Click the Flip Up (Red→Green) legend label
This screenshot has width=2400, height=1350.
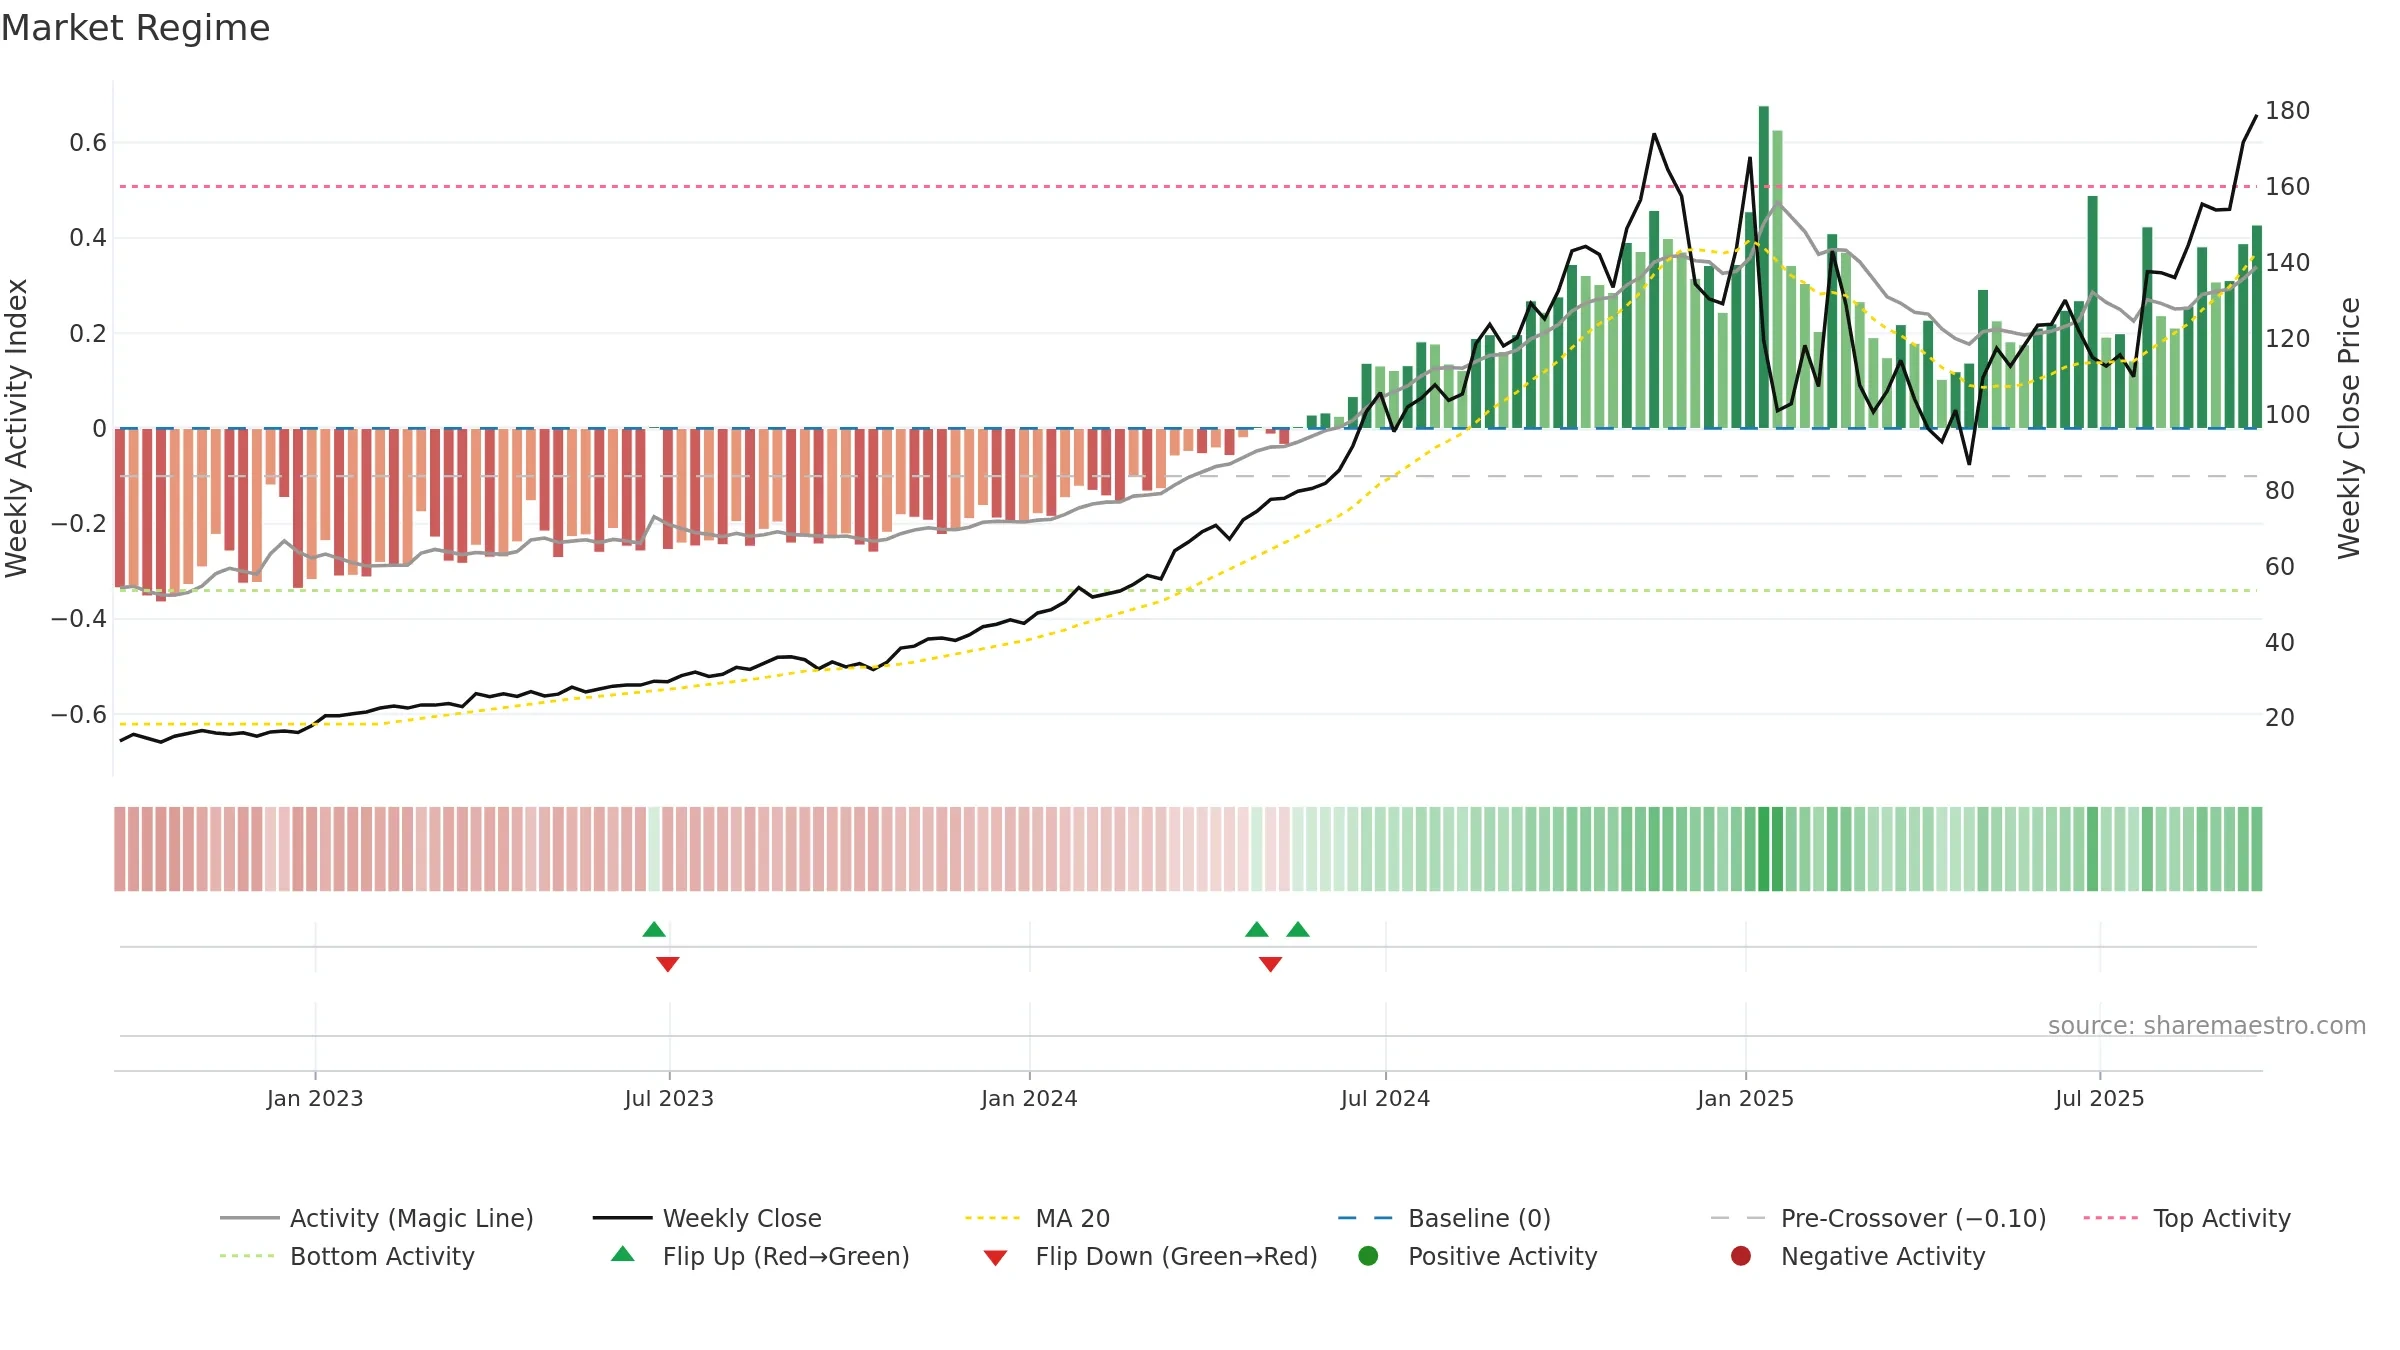[x=786, y=1256]
